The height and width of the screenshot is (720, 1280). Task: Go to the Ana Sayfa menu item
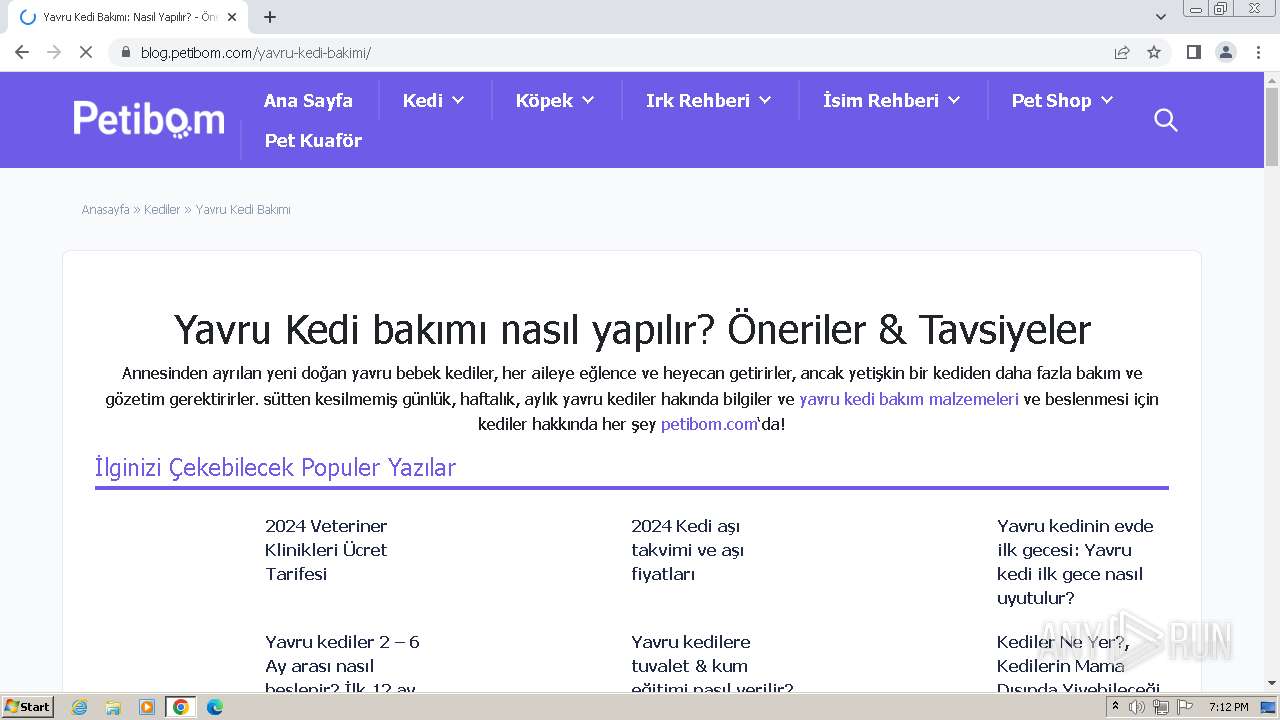[x=308, y=100]
